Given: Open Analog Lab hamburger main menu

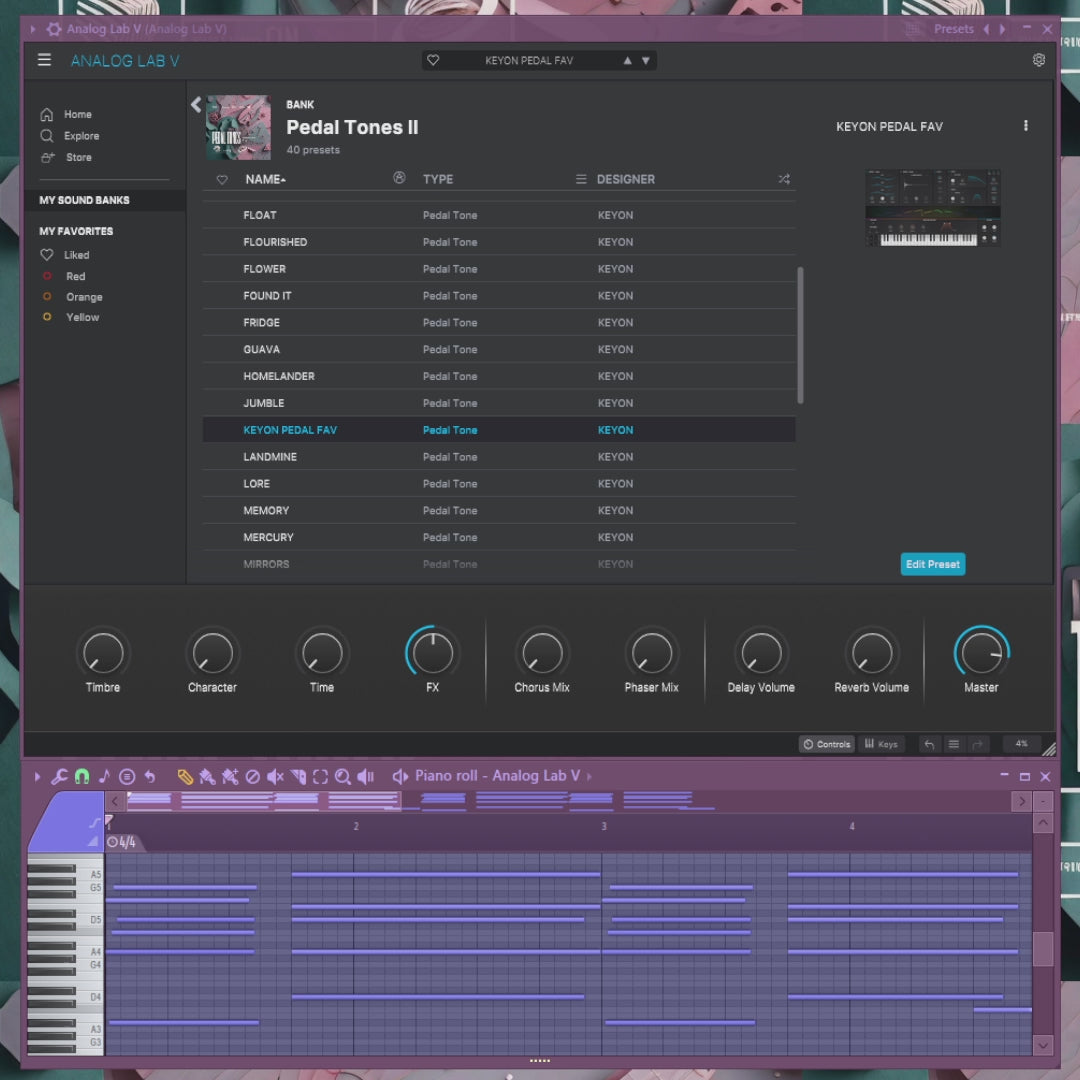Looking at the screenshot, I should (x=44, y=60).
